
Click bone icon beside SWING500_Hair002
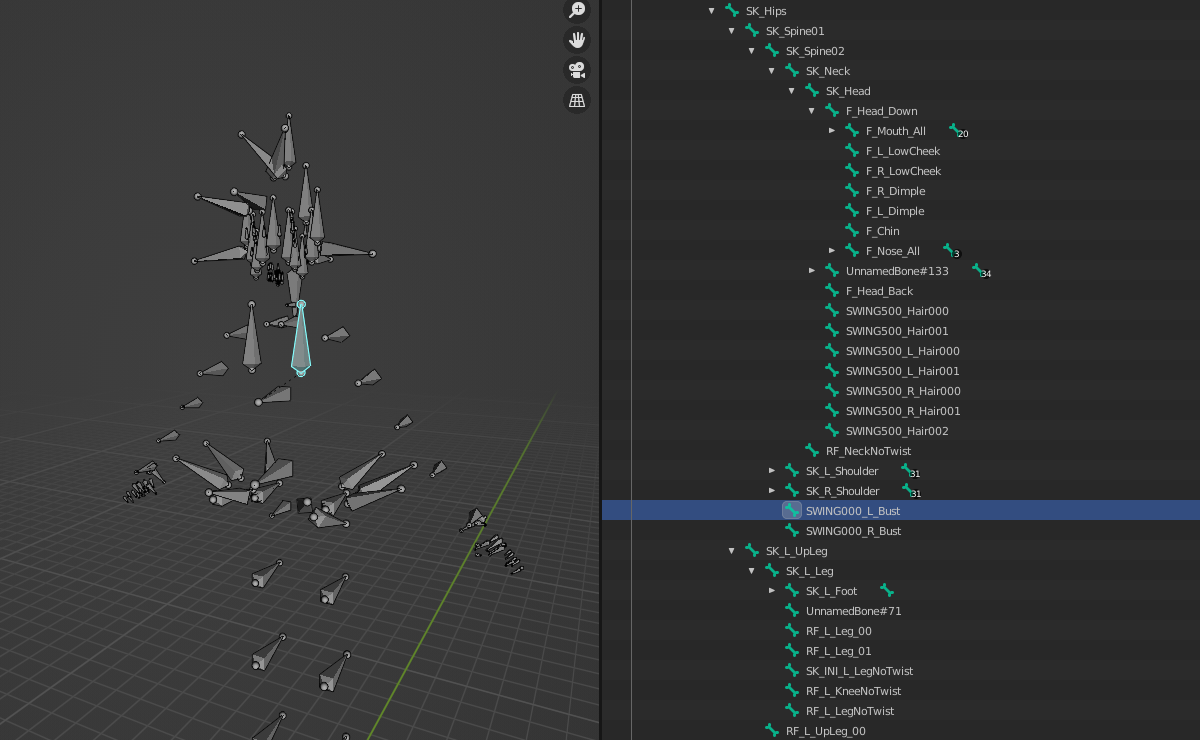click(x=832, y=430)
